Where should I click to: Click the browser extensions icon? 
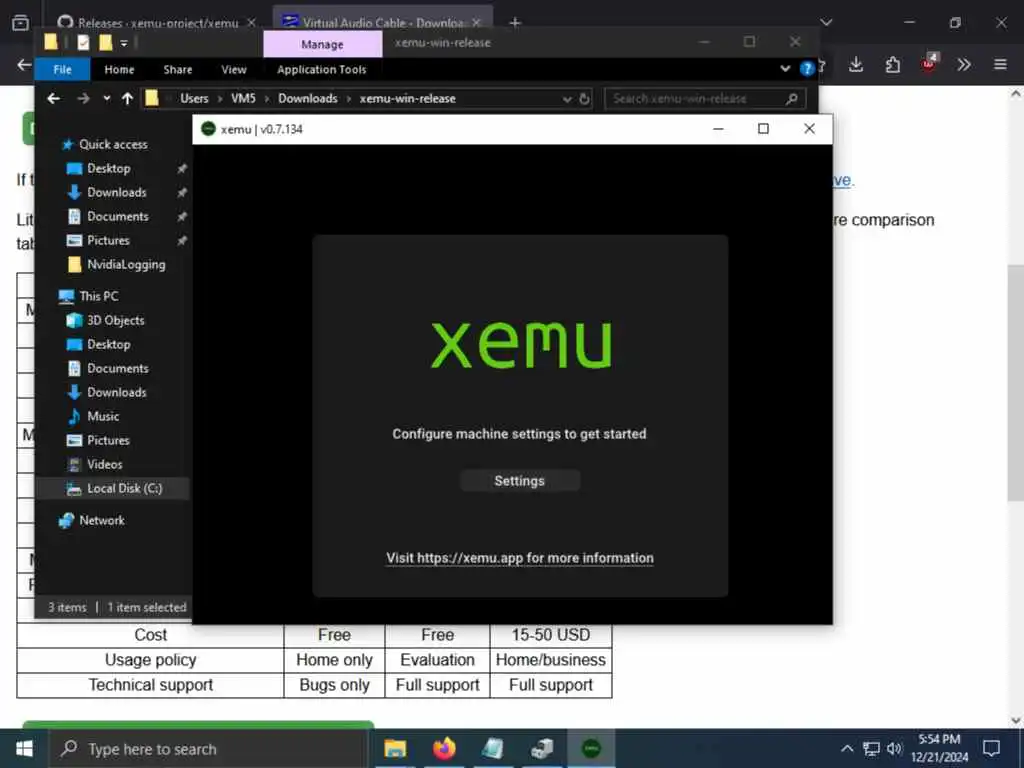point(893,65)
